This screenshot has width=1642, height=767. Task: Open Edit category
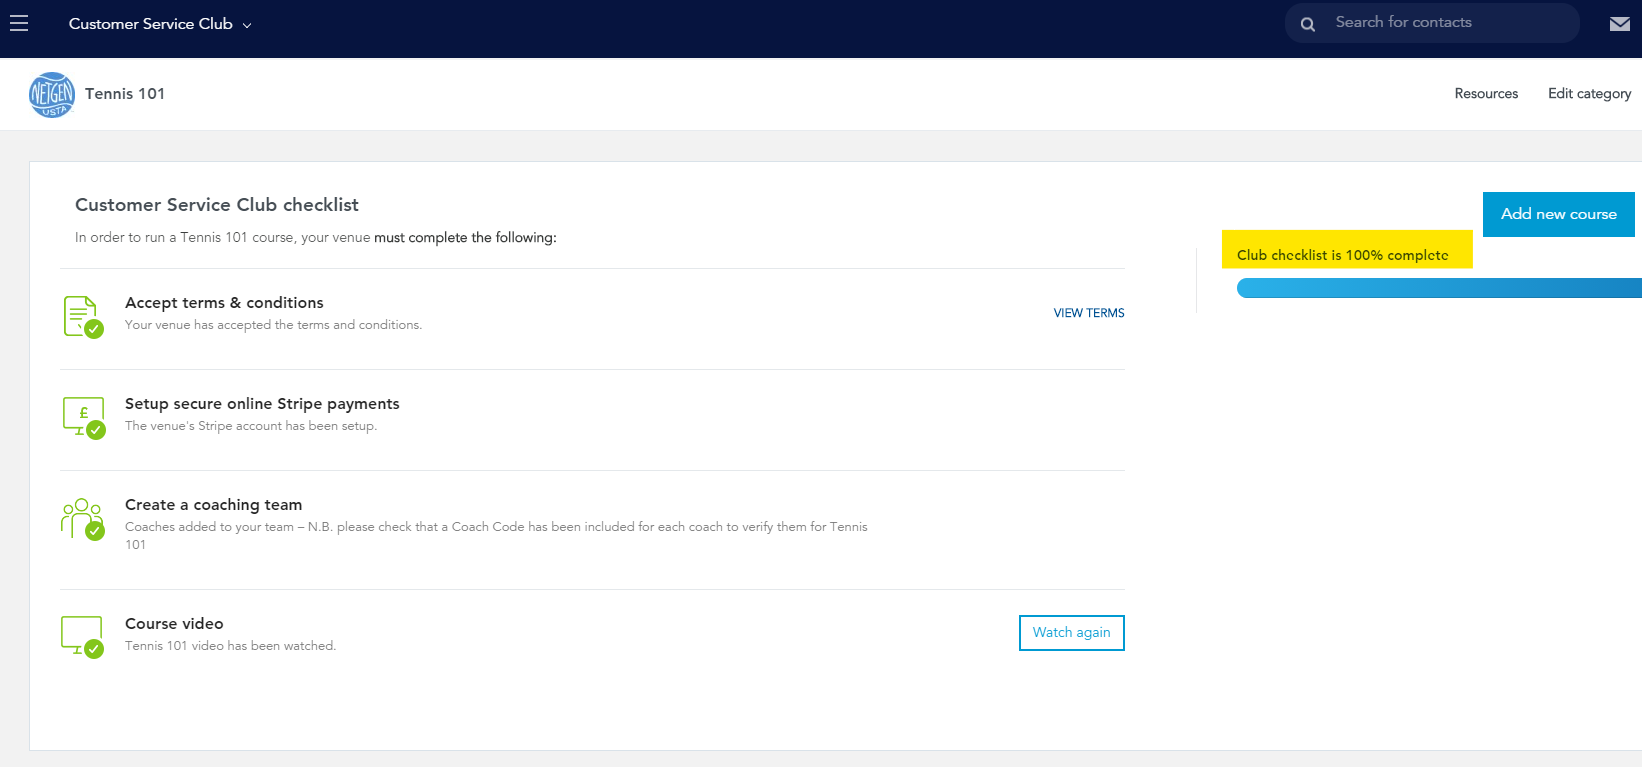pyautogui.click(x=1589, y=93)
